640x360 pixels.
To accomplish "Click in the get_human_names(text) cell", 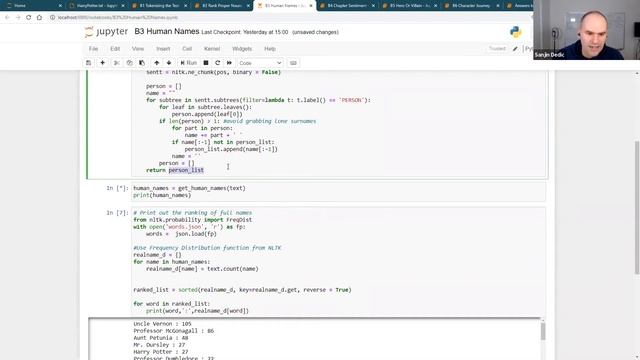I will (338, 192).
